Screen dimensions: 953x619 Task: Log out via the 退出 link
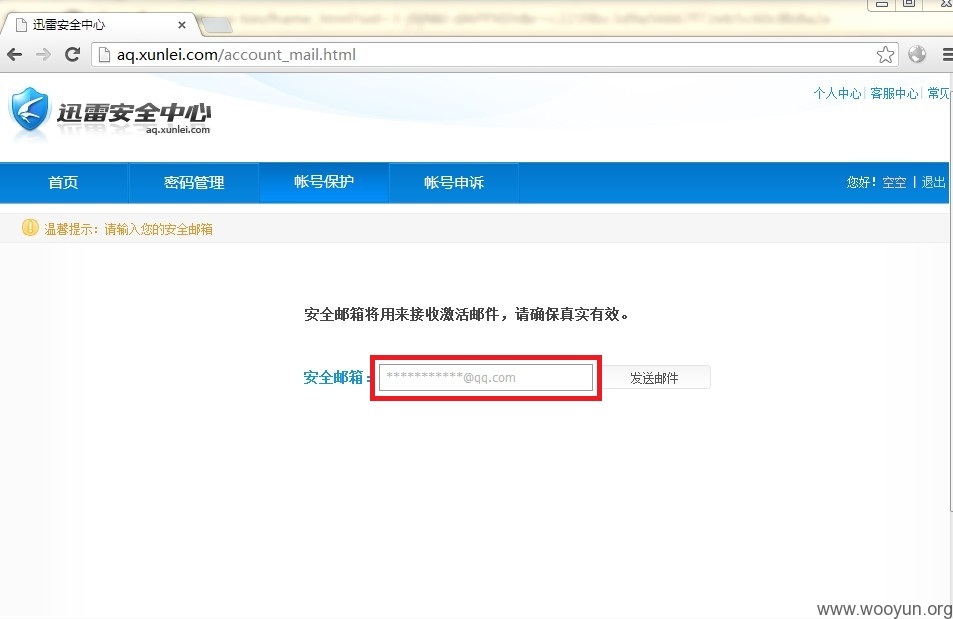click(934, 182)
